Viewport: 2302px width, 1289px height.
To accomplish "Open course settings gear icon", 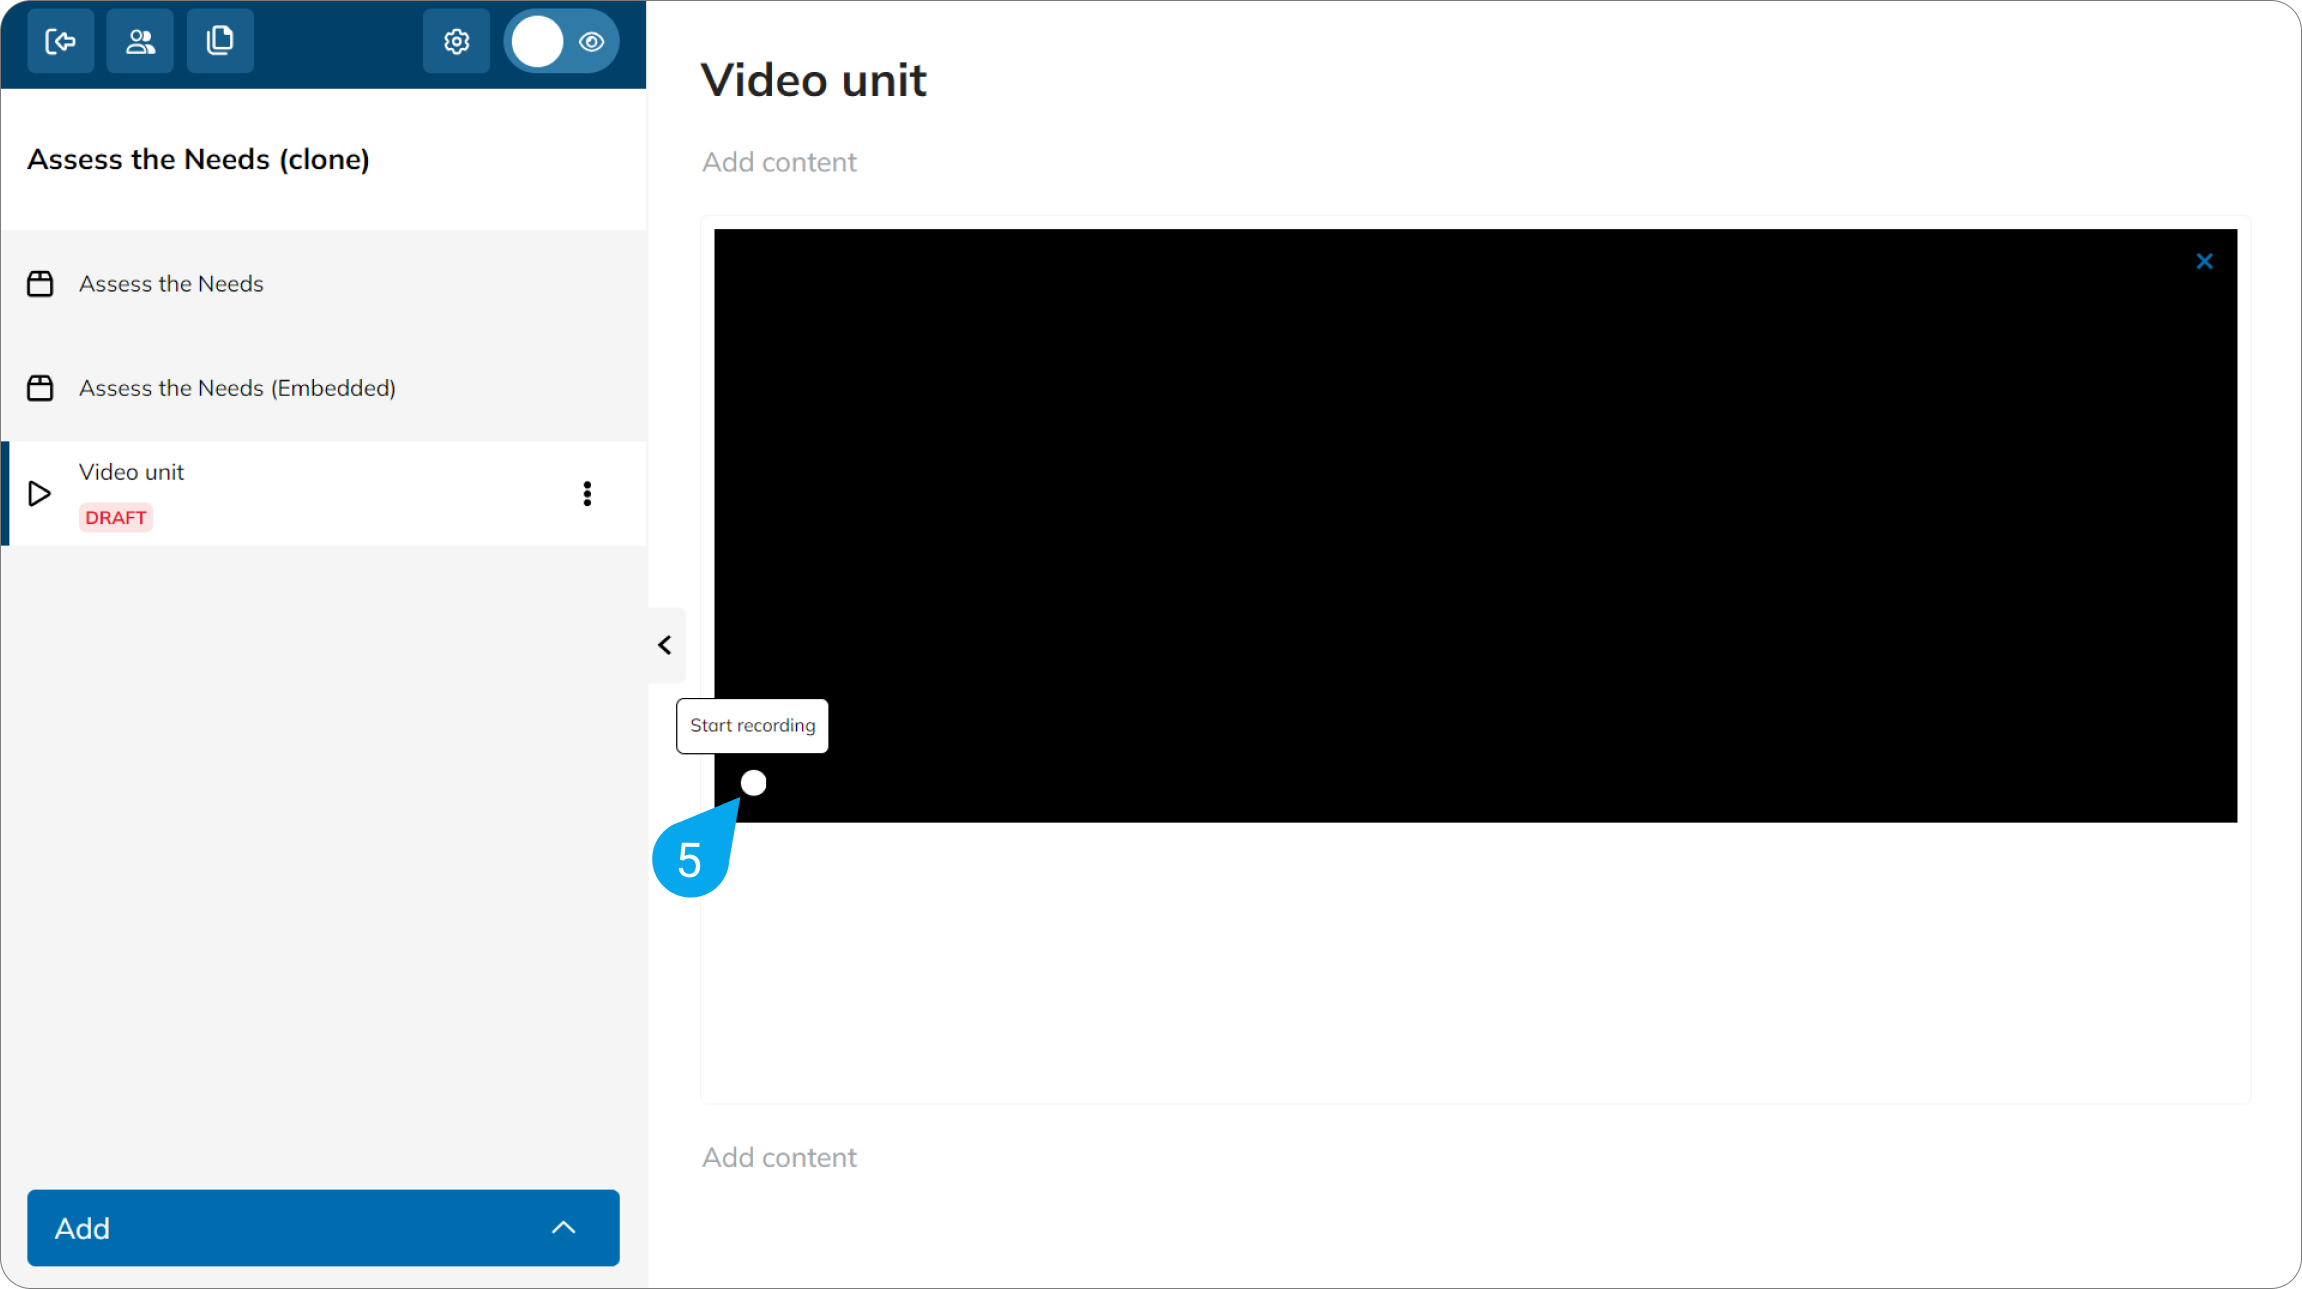I will tap(457, 41).
